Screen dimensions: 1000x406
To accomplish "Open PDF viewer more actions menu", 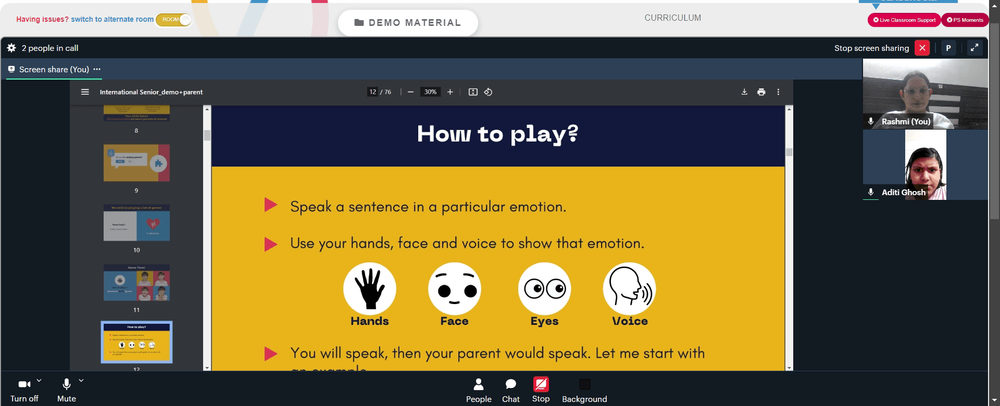I will pyautogui.click(x=778, y=92).
